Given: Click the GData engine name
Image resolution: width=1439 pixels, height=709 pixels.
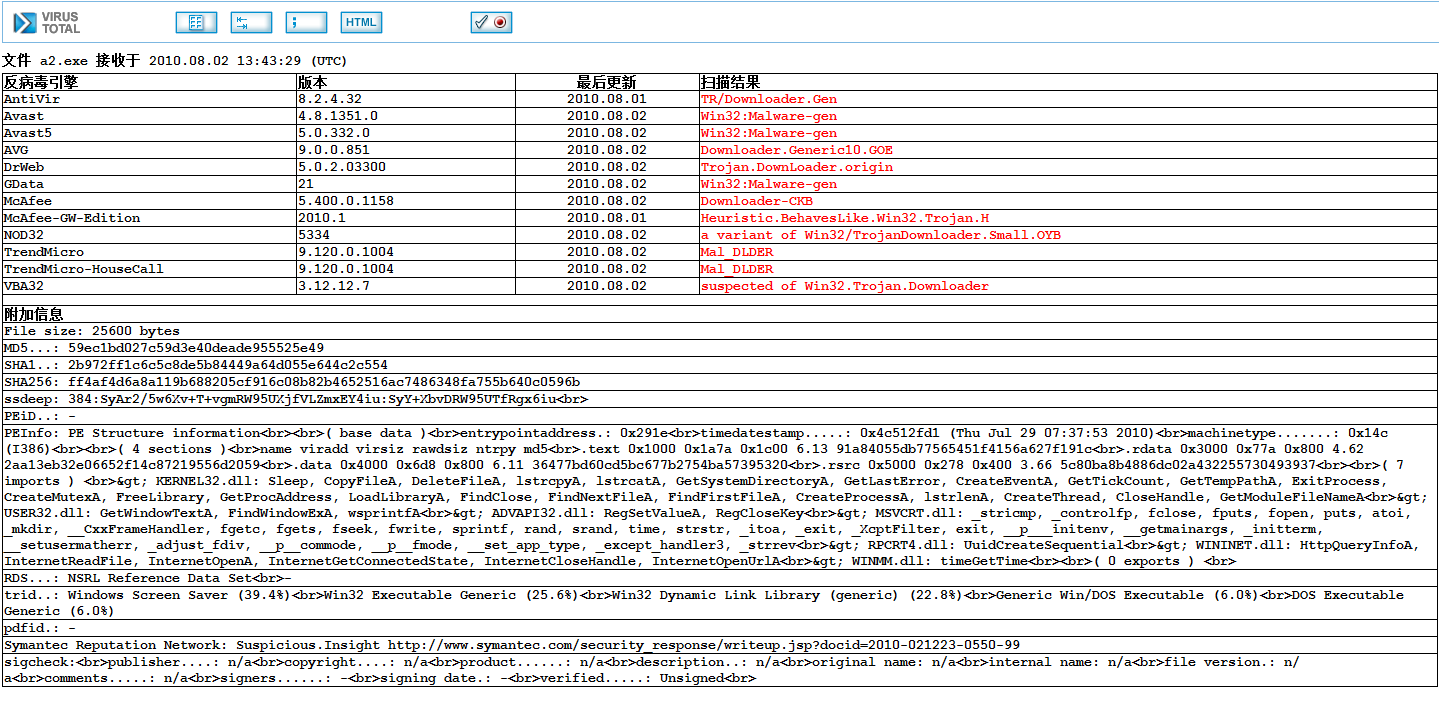Looking at the screenshot, I should pos(24,184).
